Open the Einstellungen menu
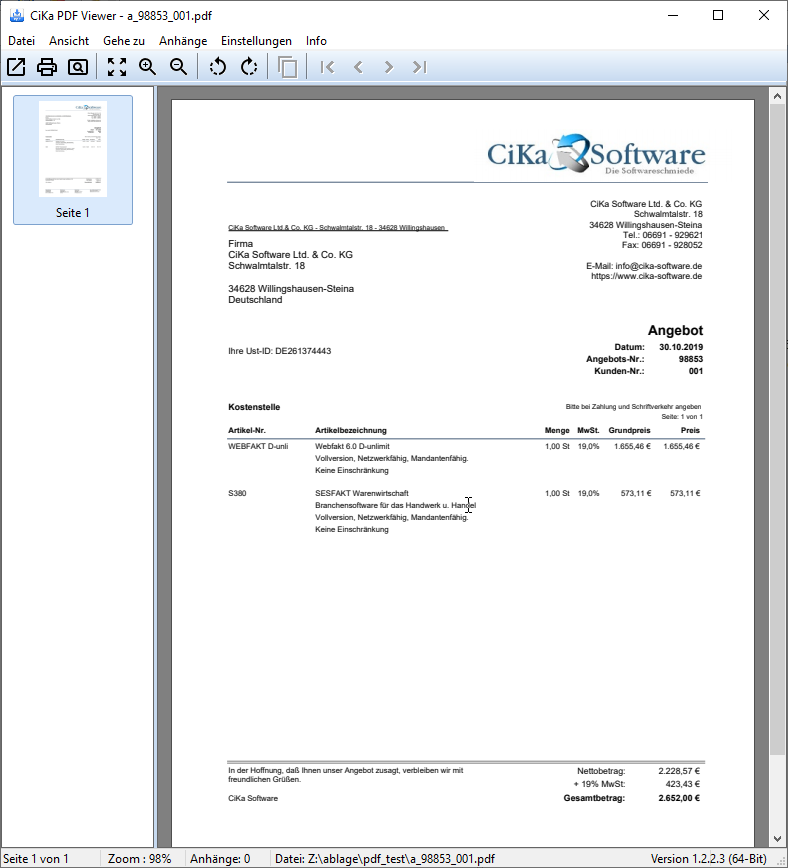The height and width of the screenshot is (868, 788). coord(256,41)
